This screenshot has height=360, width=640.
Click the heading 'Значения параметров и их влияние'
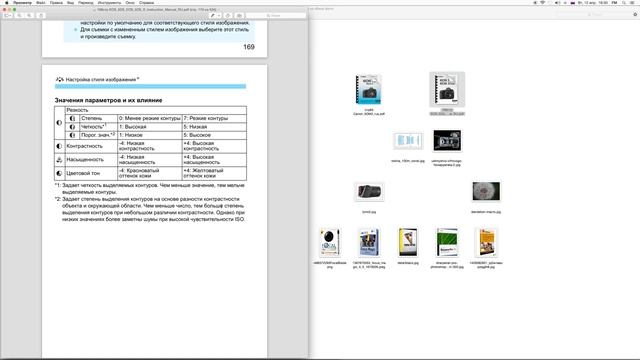tap(109, 100)
